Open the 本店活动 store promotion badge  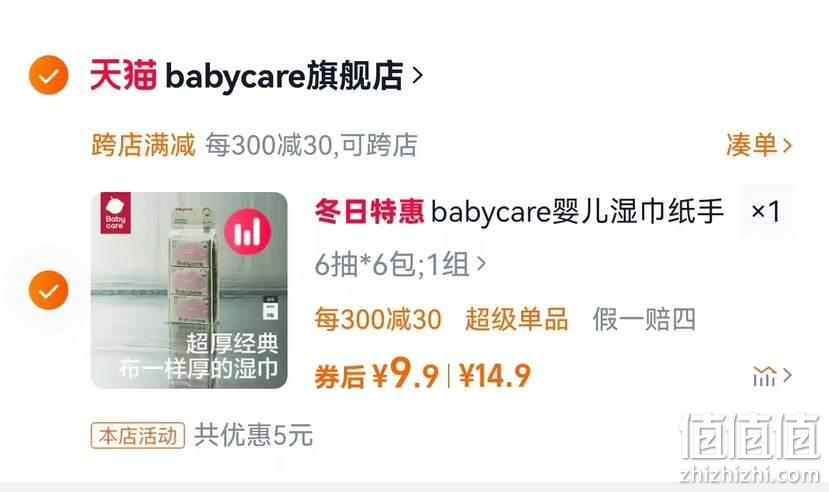137,436
